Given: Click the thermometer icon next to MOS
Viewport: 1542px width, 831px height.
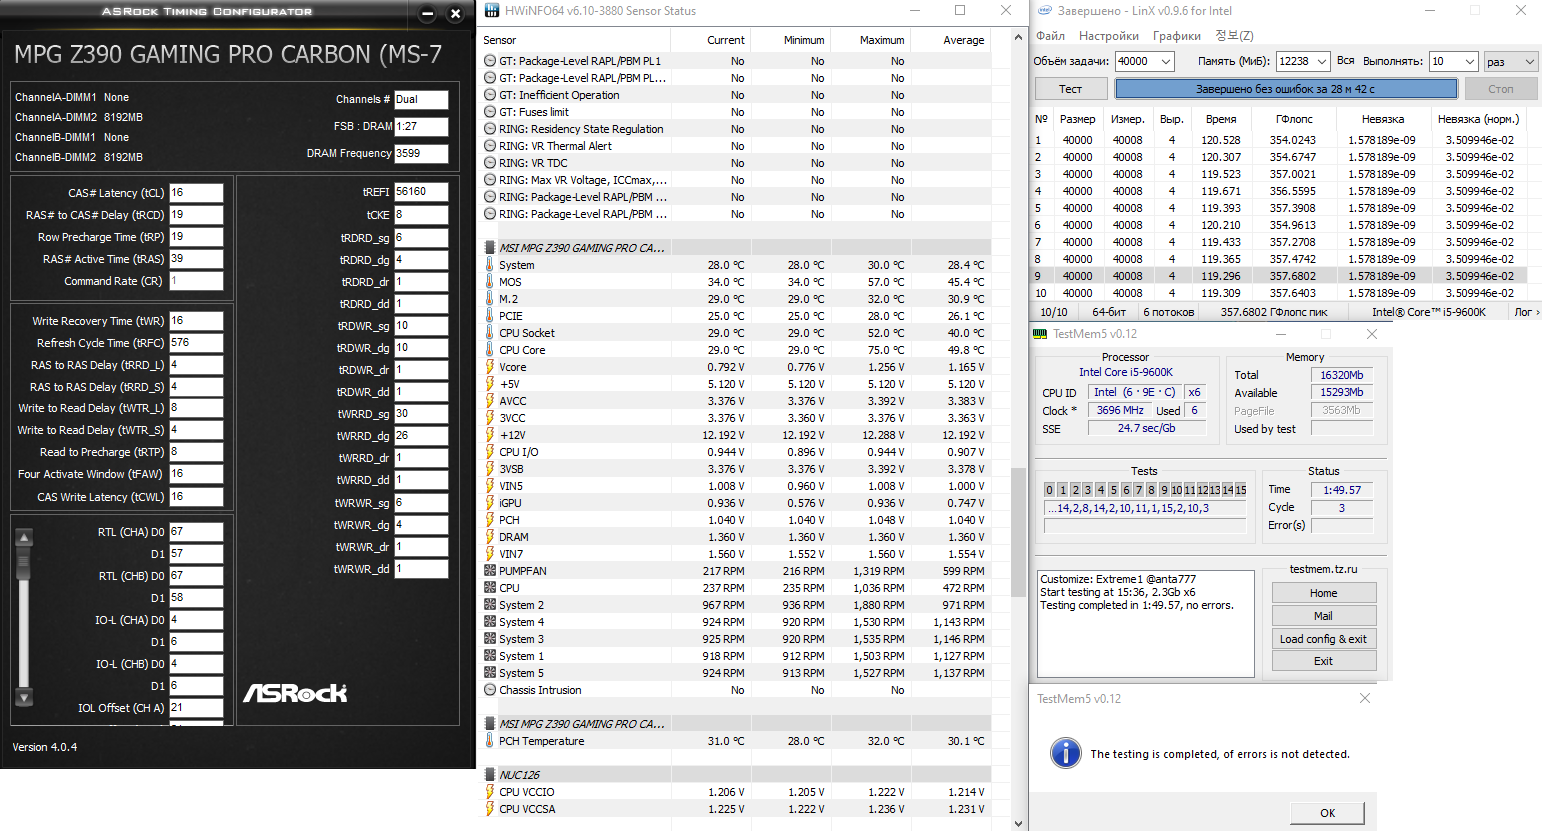Looking at the screenshot, I should point(490,282).
